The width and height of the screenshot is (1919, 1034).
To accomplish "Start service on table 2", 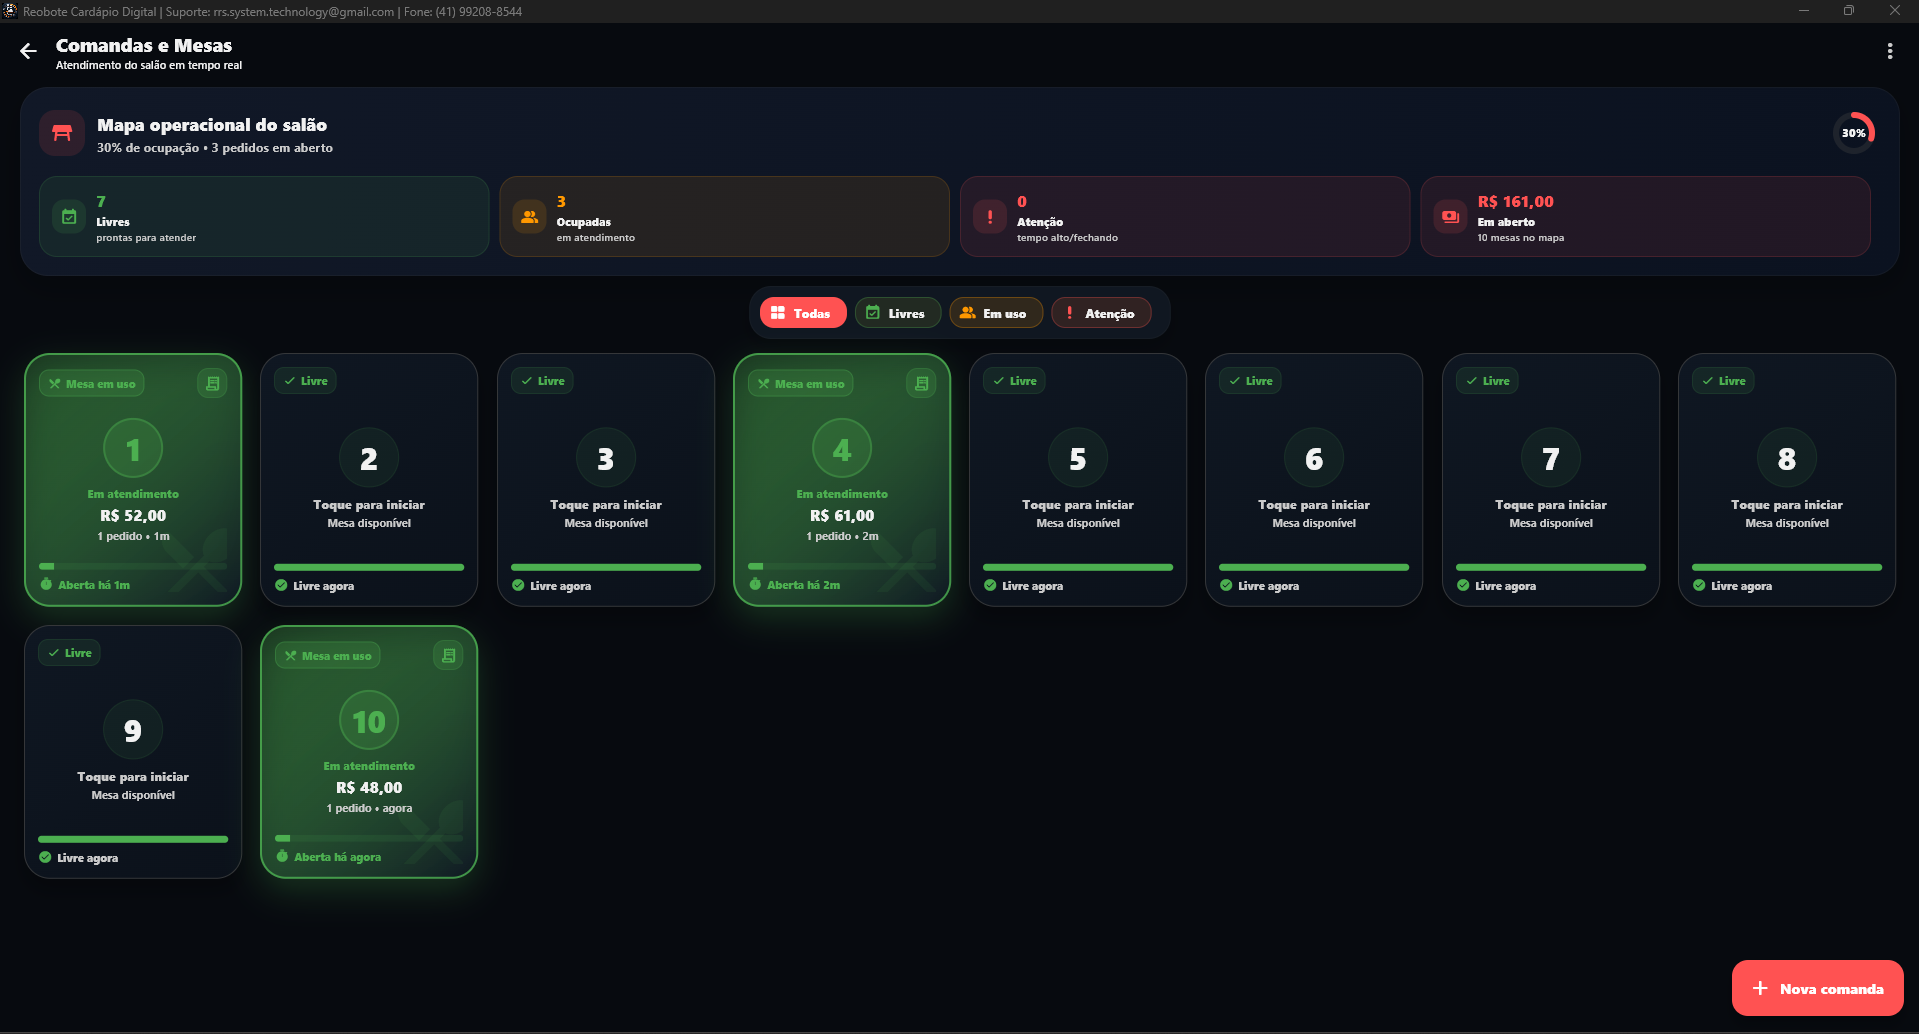I will [x=369, y=480].
